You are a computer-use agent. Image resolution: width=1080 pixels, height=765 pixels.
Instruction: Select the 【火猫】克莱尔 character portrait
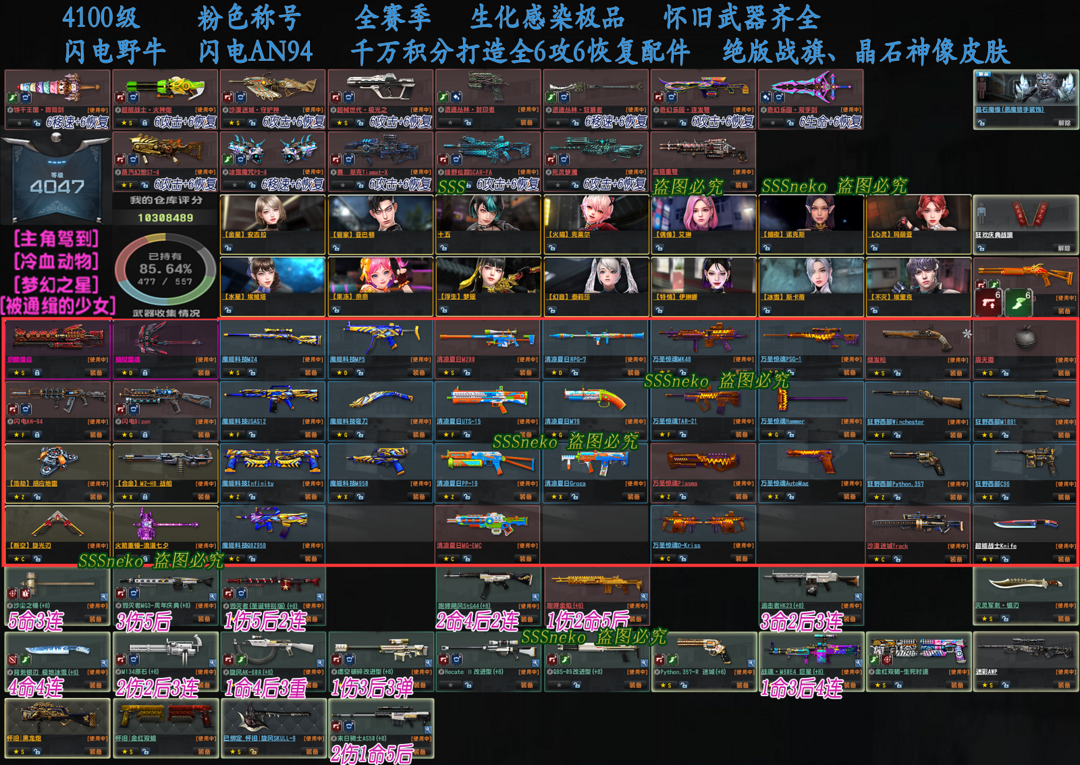(x=595, y=213)
